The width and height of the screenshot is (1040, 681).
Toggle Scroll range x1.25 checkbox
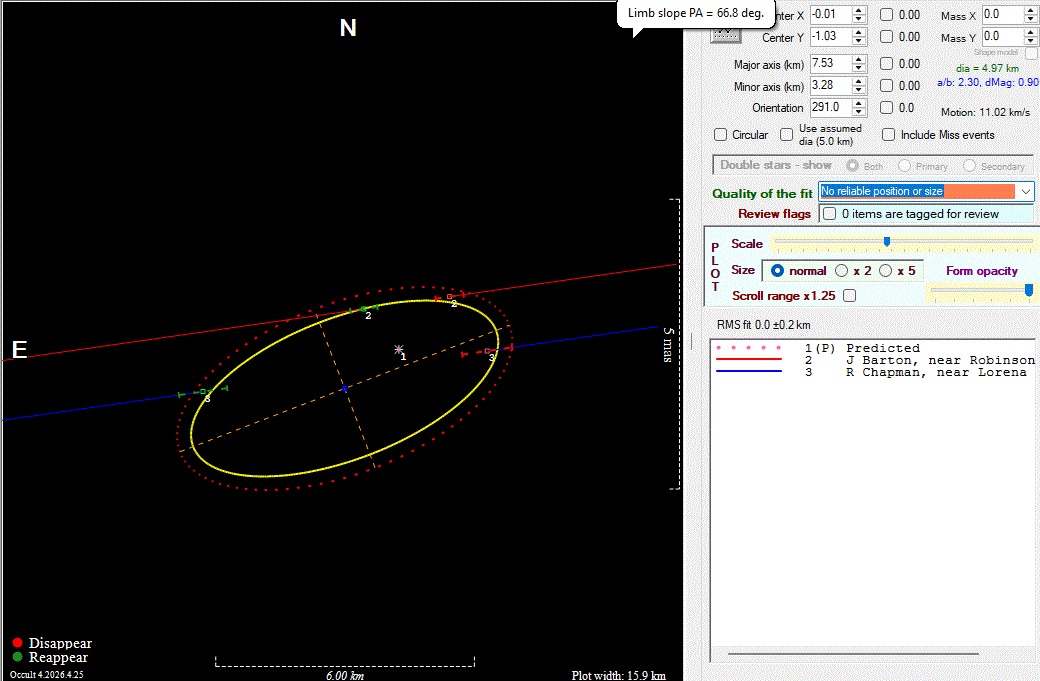(x=850, y=296)
